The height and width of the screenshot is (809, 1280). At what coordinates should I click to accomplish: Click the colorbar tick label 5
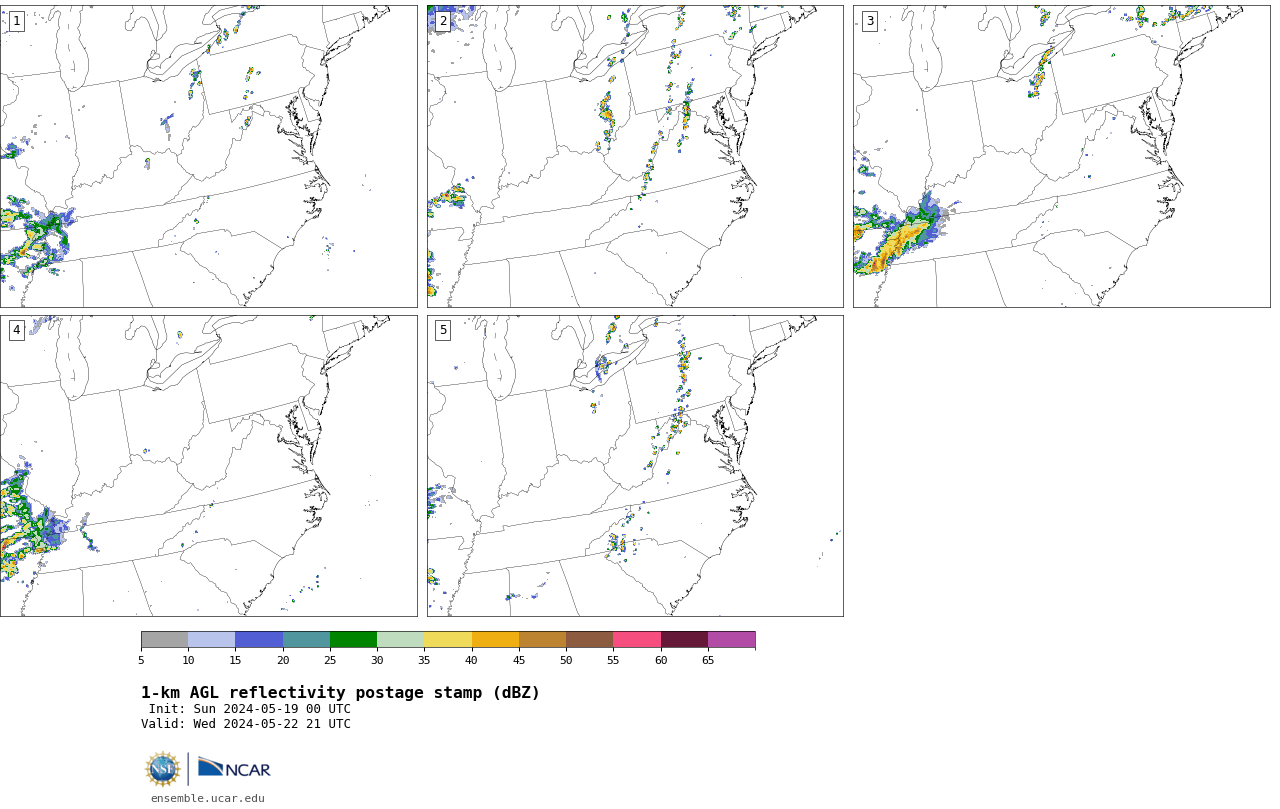[141, 660]
